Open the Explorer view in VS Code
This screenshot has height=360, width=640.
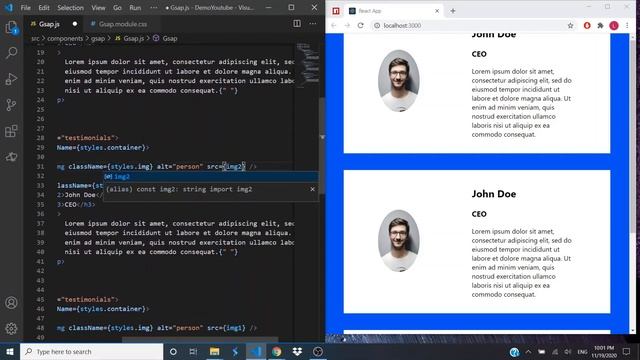(x=11, y=28)
